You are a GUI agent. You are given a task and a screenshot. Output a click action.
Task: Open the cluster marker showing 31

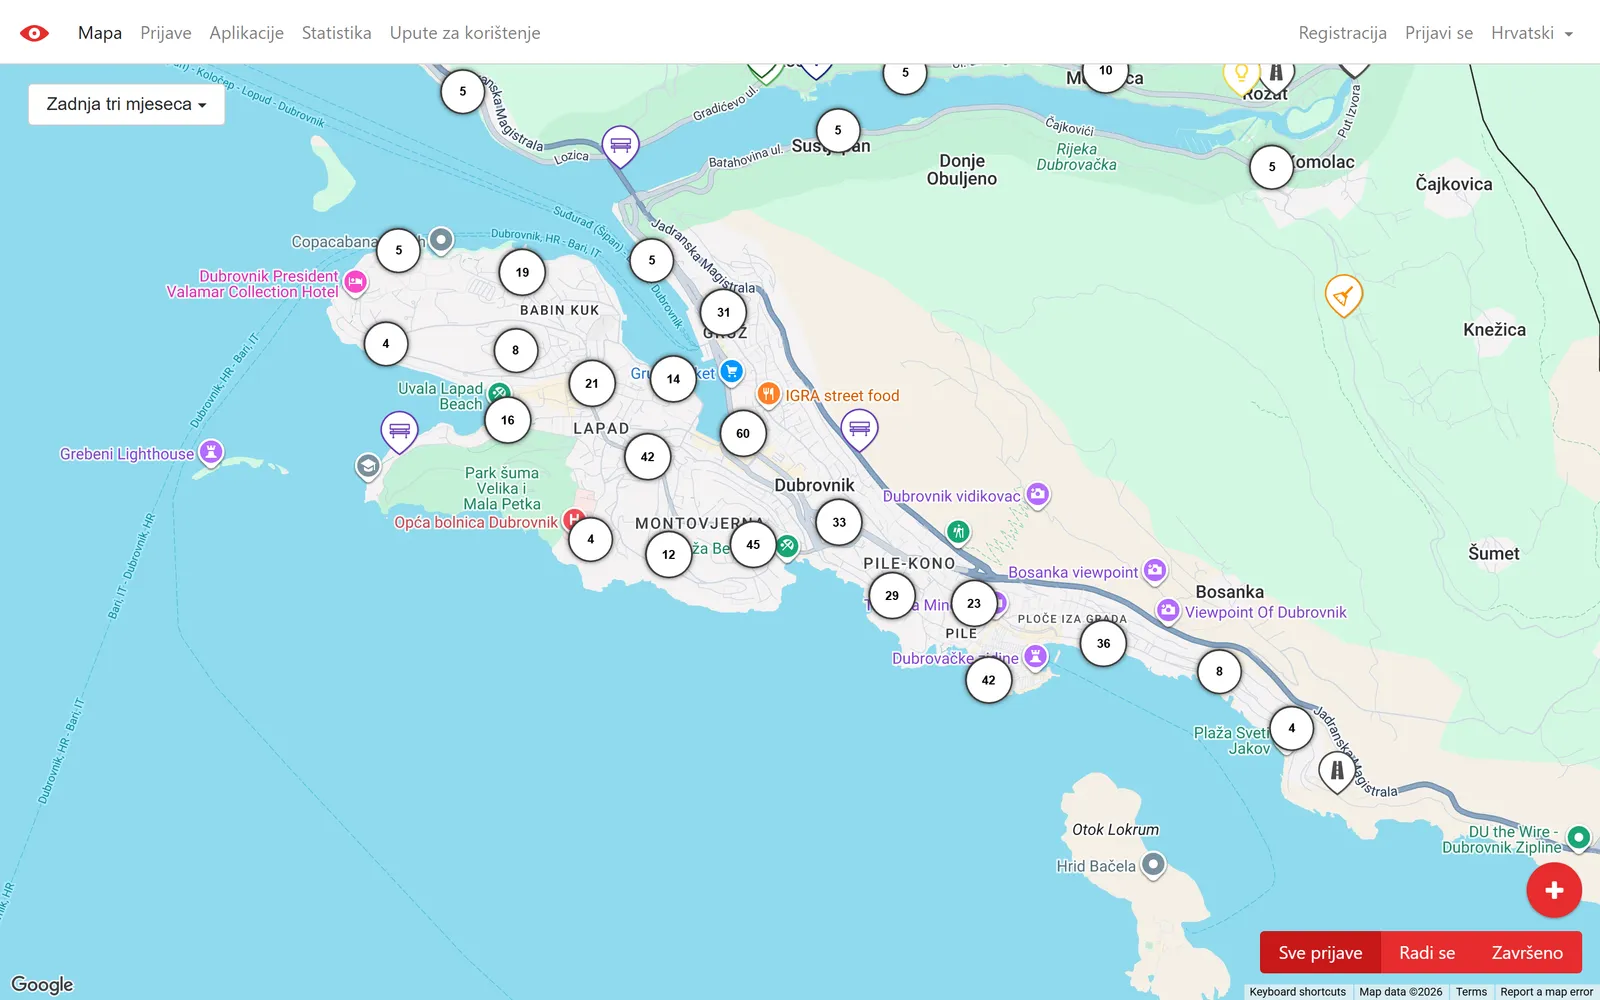click(723, 312)
